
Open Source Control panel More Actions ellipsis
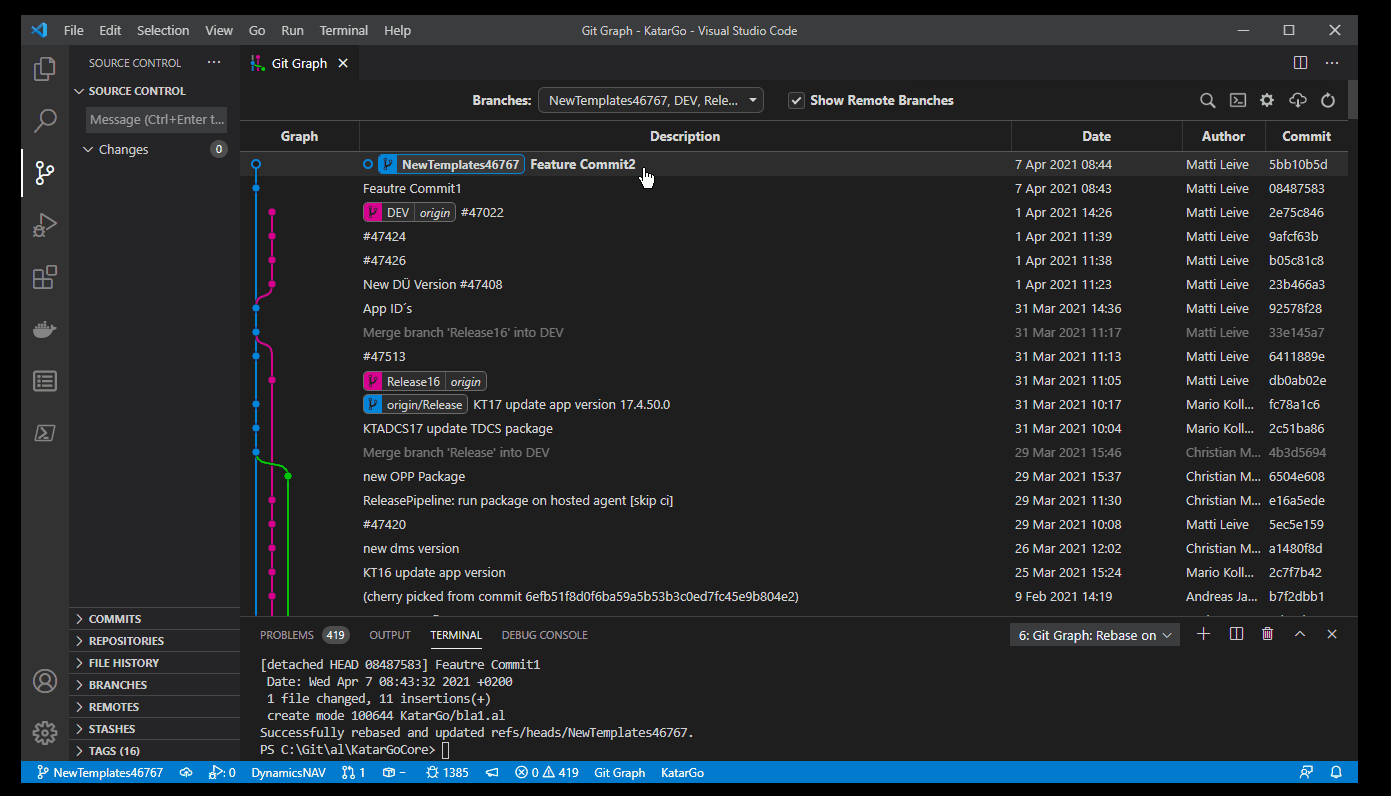pyautogui.click(x=214, y=63)
